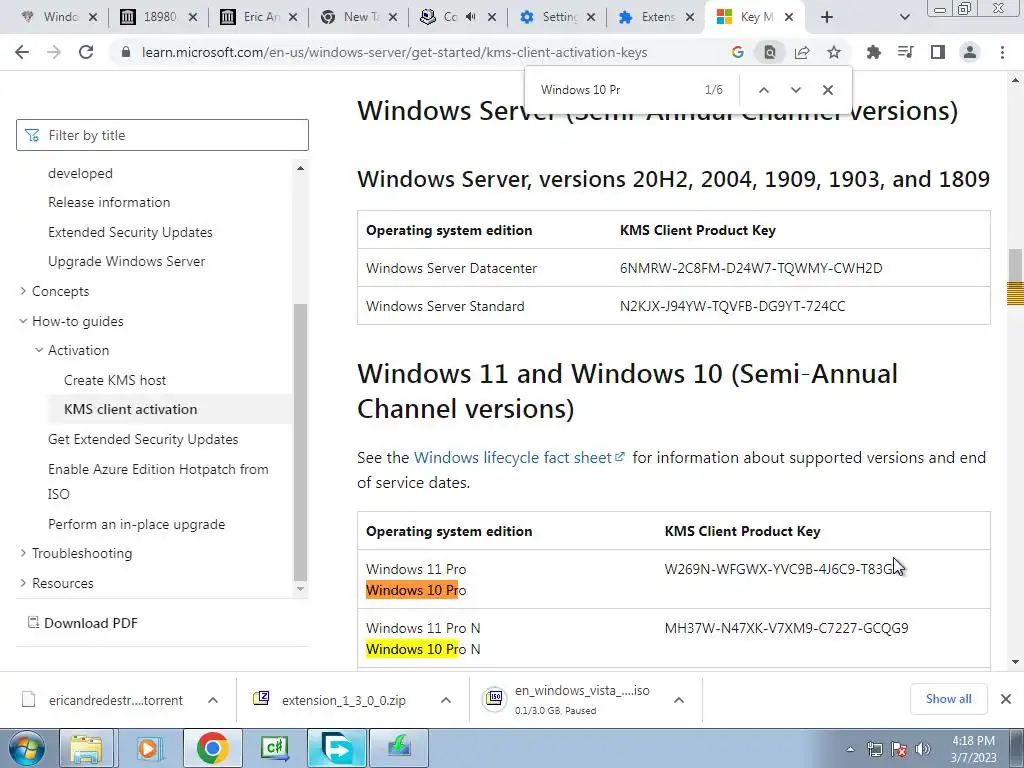Click Windows Server Datacenter product key

tap(751, 268)
